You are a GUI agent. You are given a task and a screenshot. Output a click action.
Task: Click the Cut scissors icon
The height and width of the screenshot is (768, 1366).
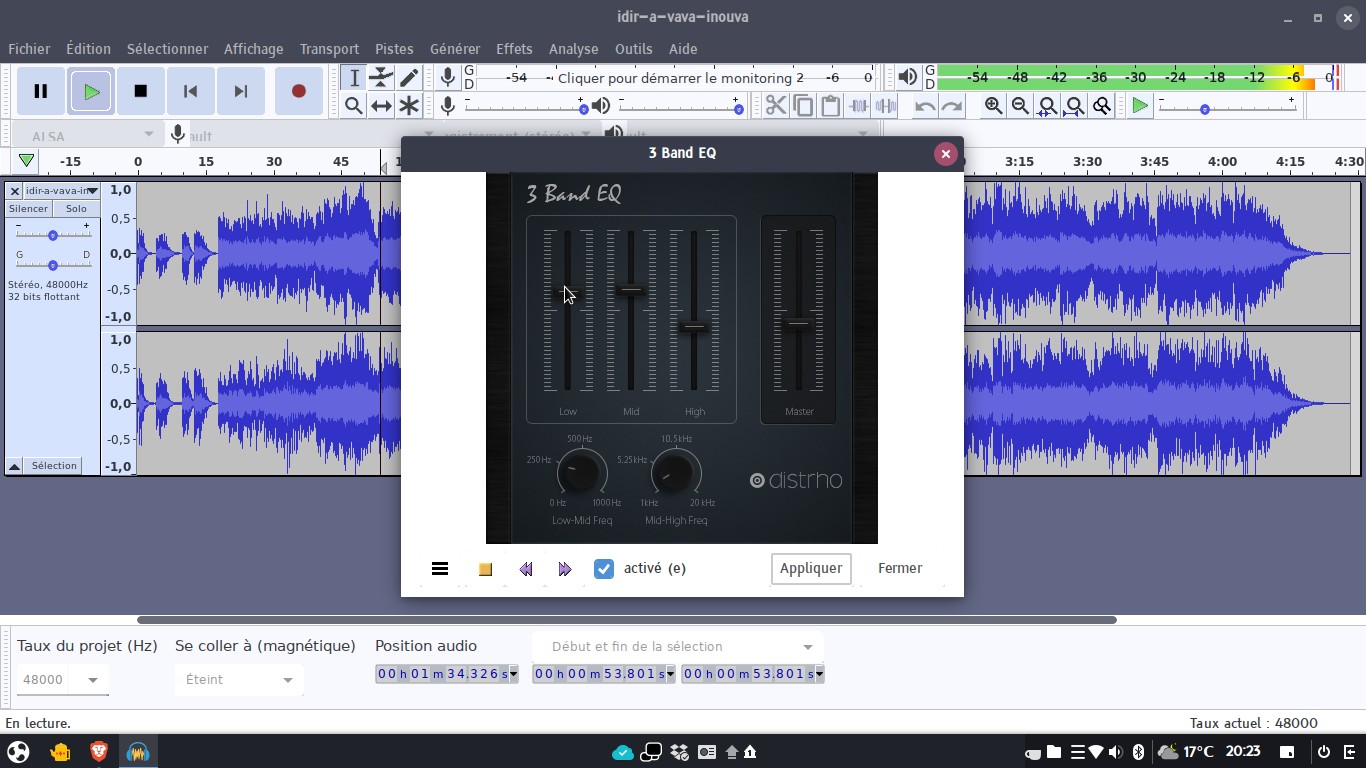pyautogui.click(x=775, y=106)
